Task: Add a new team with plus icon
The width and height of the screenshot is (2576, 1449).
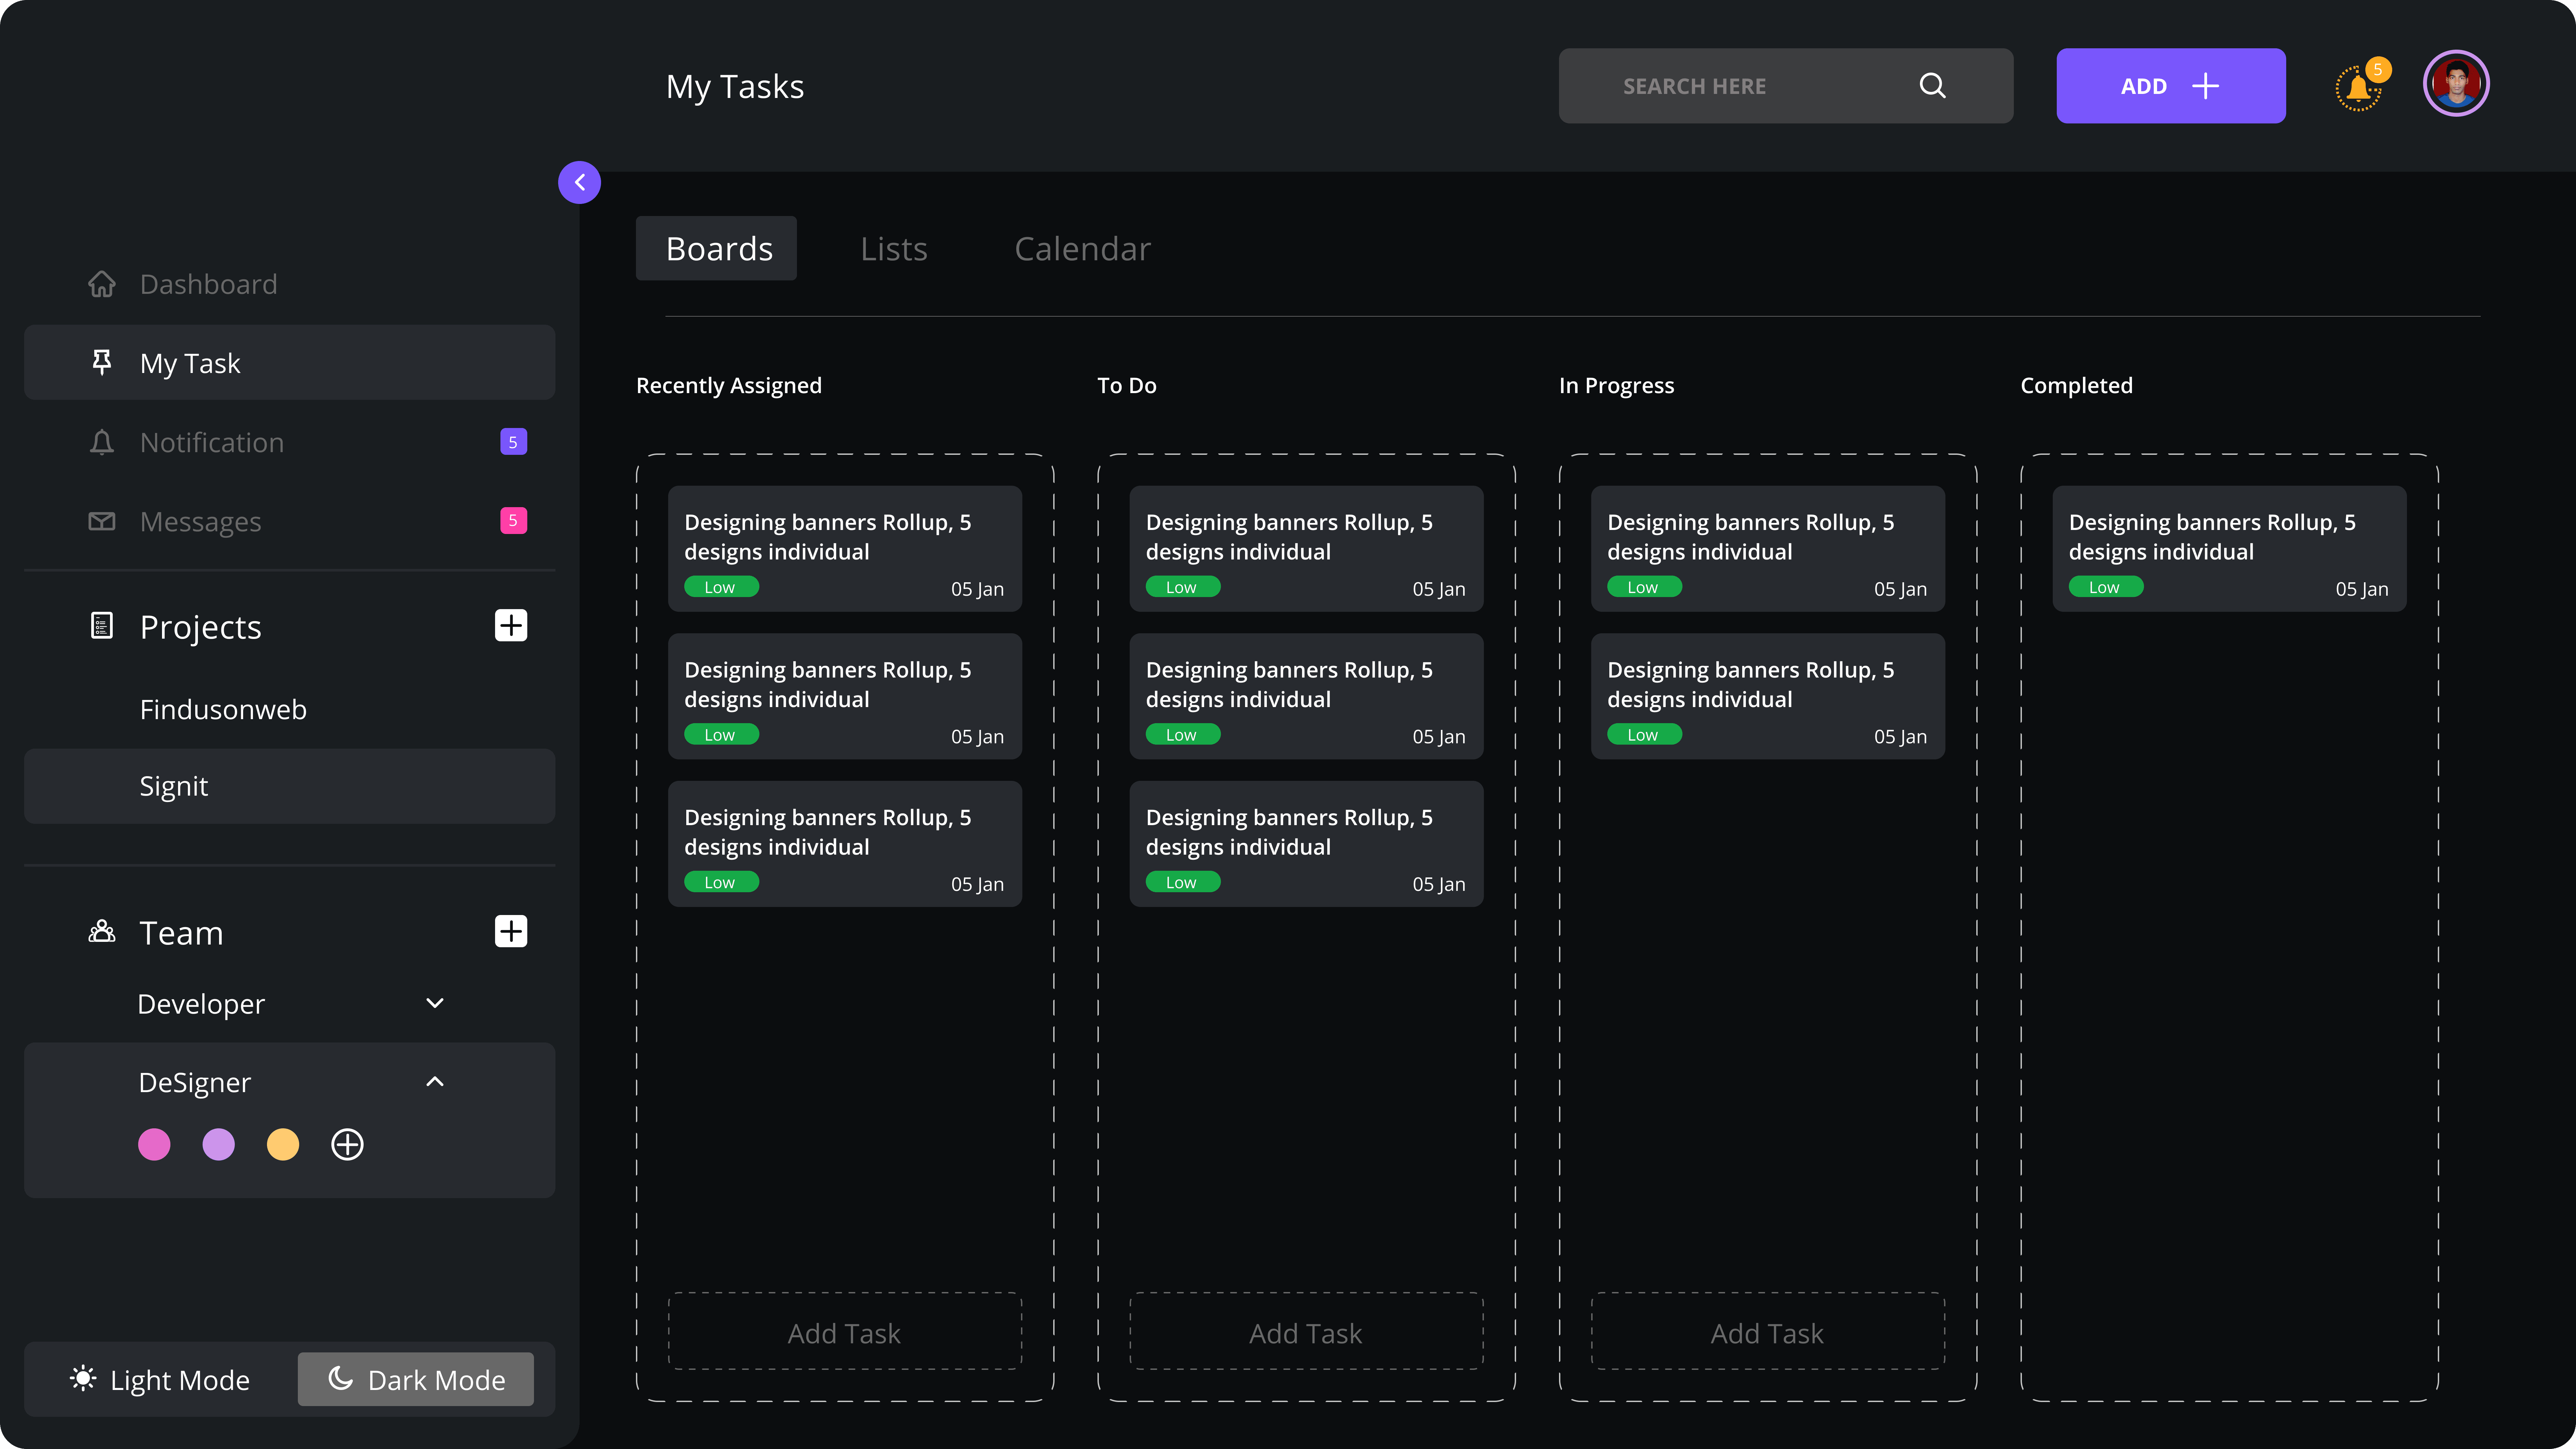Action: pyautogui.click(x=511, y=931)
